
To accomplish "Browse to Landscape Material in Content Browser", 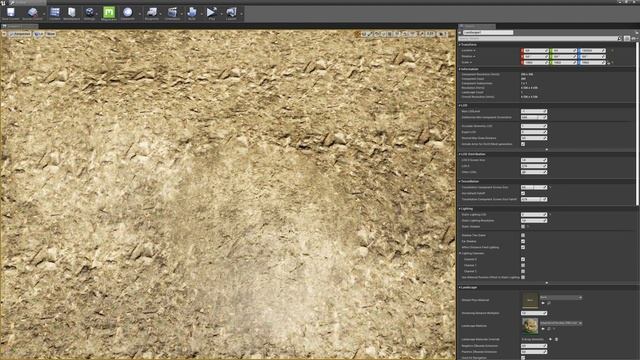I will pos(549,328).
